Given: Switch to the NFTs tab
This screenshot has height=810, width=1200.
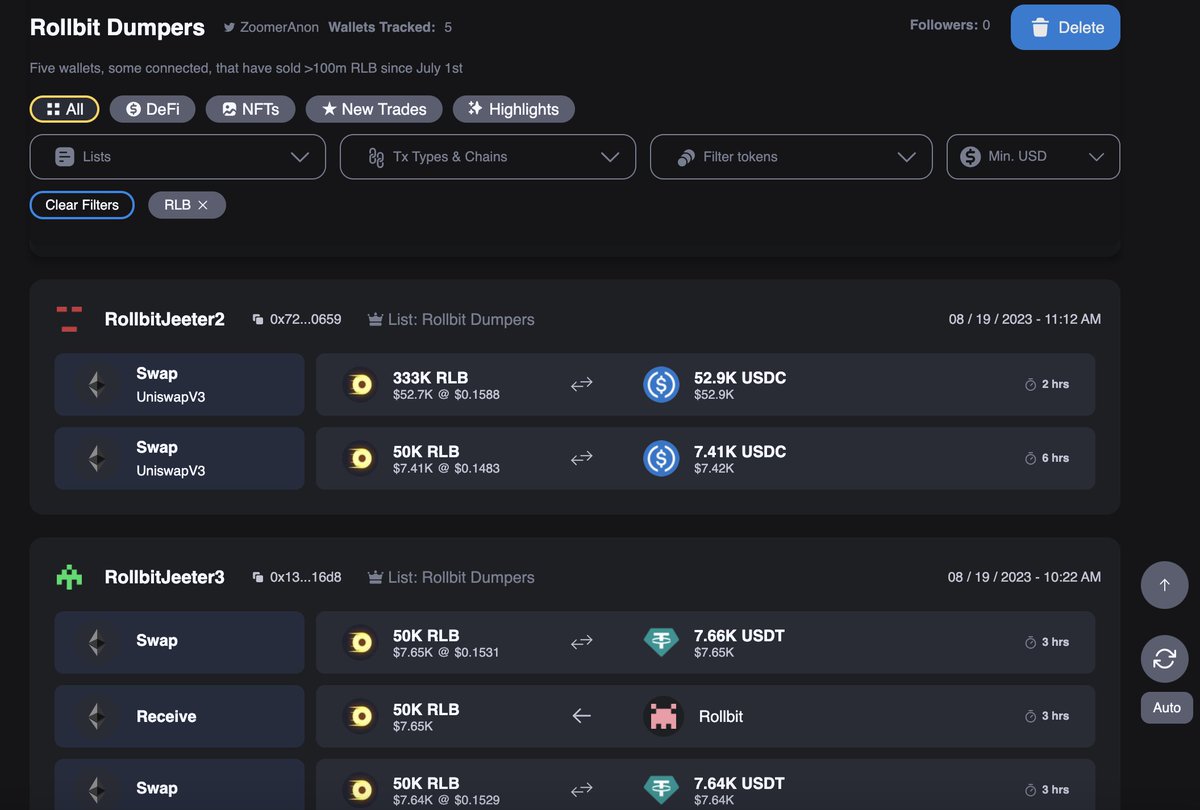Looking at the screenshot, I should [250, 109].
